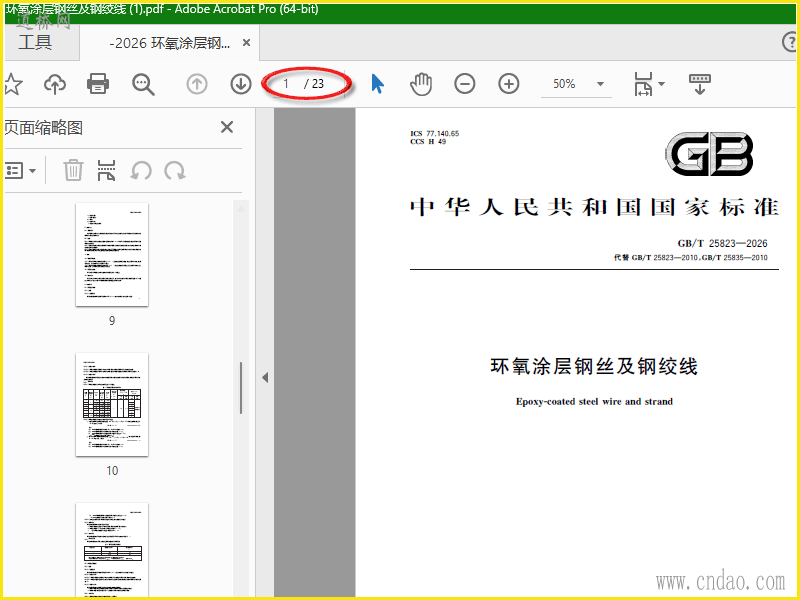Click the GB/T 25823—2026 standard number
Image resolution: width=800 pixels, height=600 pixels.
(722, 243)
